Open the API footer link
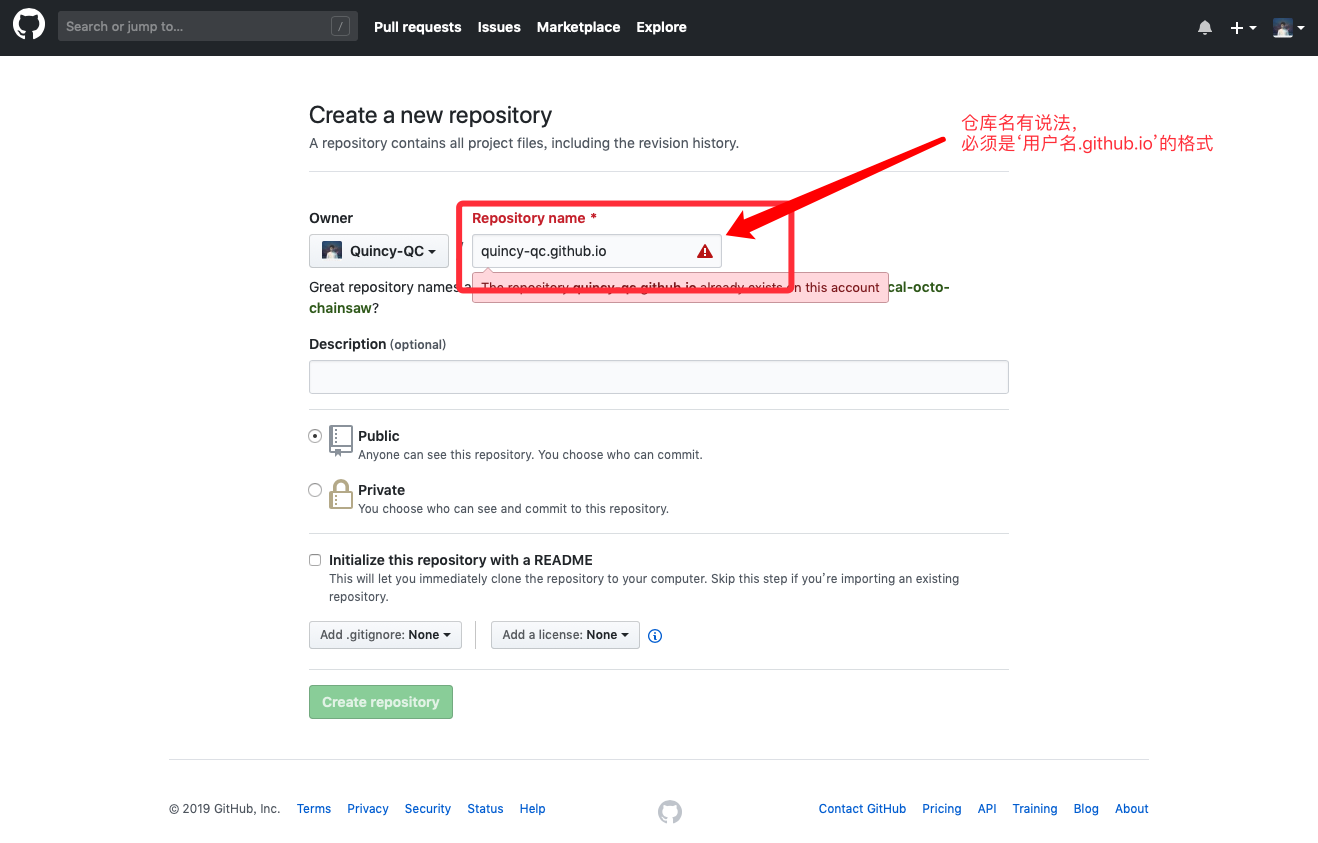1318x843 pixels. (x=987, y=809)
